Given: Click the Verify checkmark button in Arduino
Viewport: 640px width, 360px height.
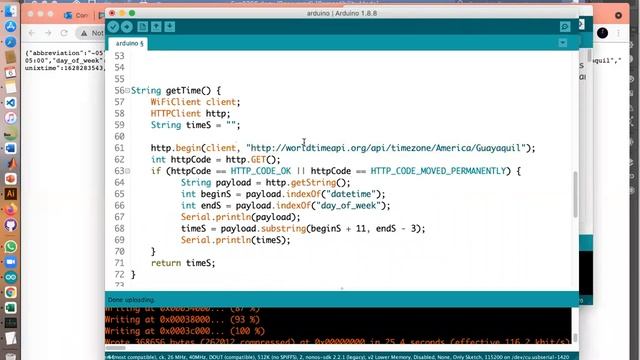Looking at the screenshot, I should coord(113,27).
